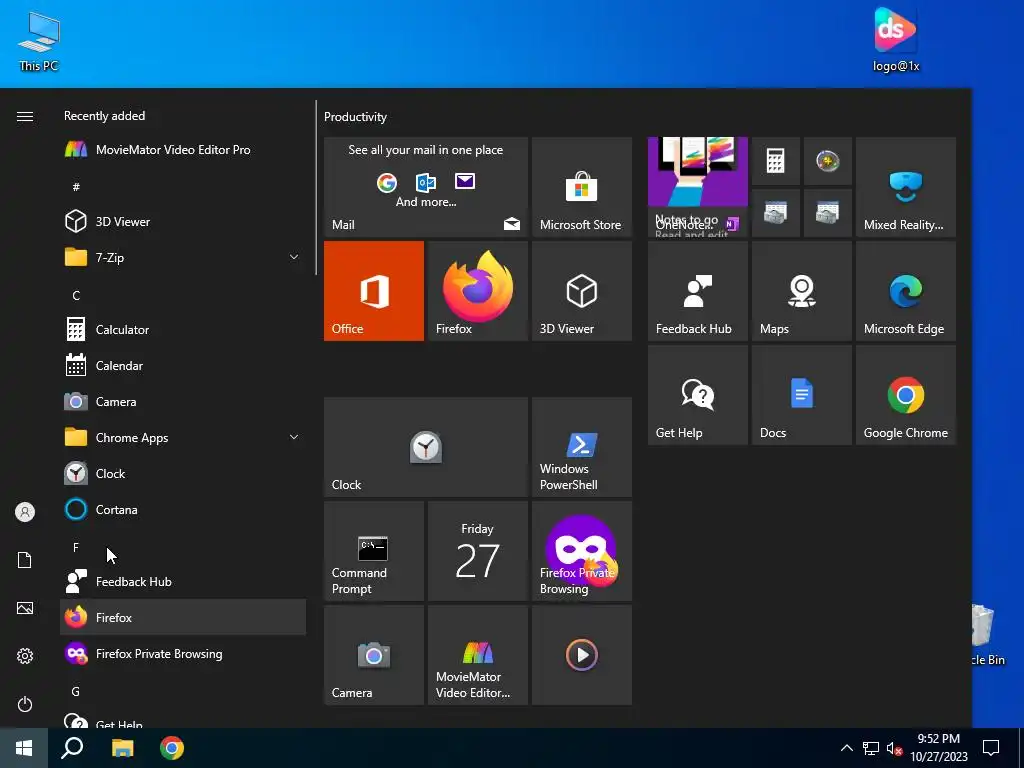Open the taskbar clock showing 9:52 PM
Image resolution: width=1024 pixels, height=768 pixels.
[x=938, y=748]
